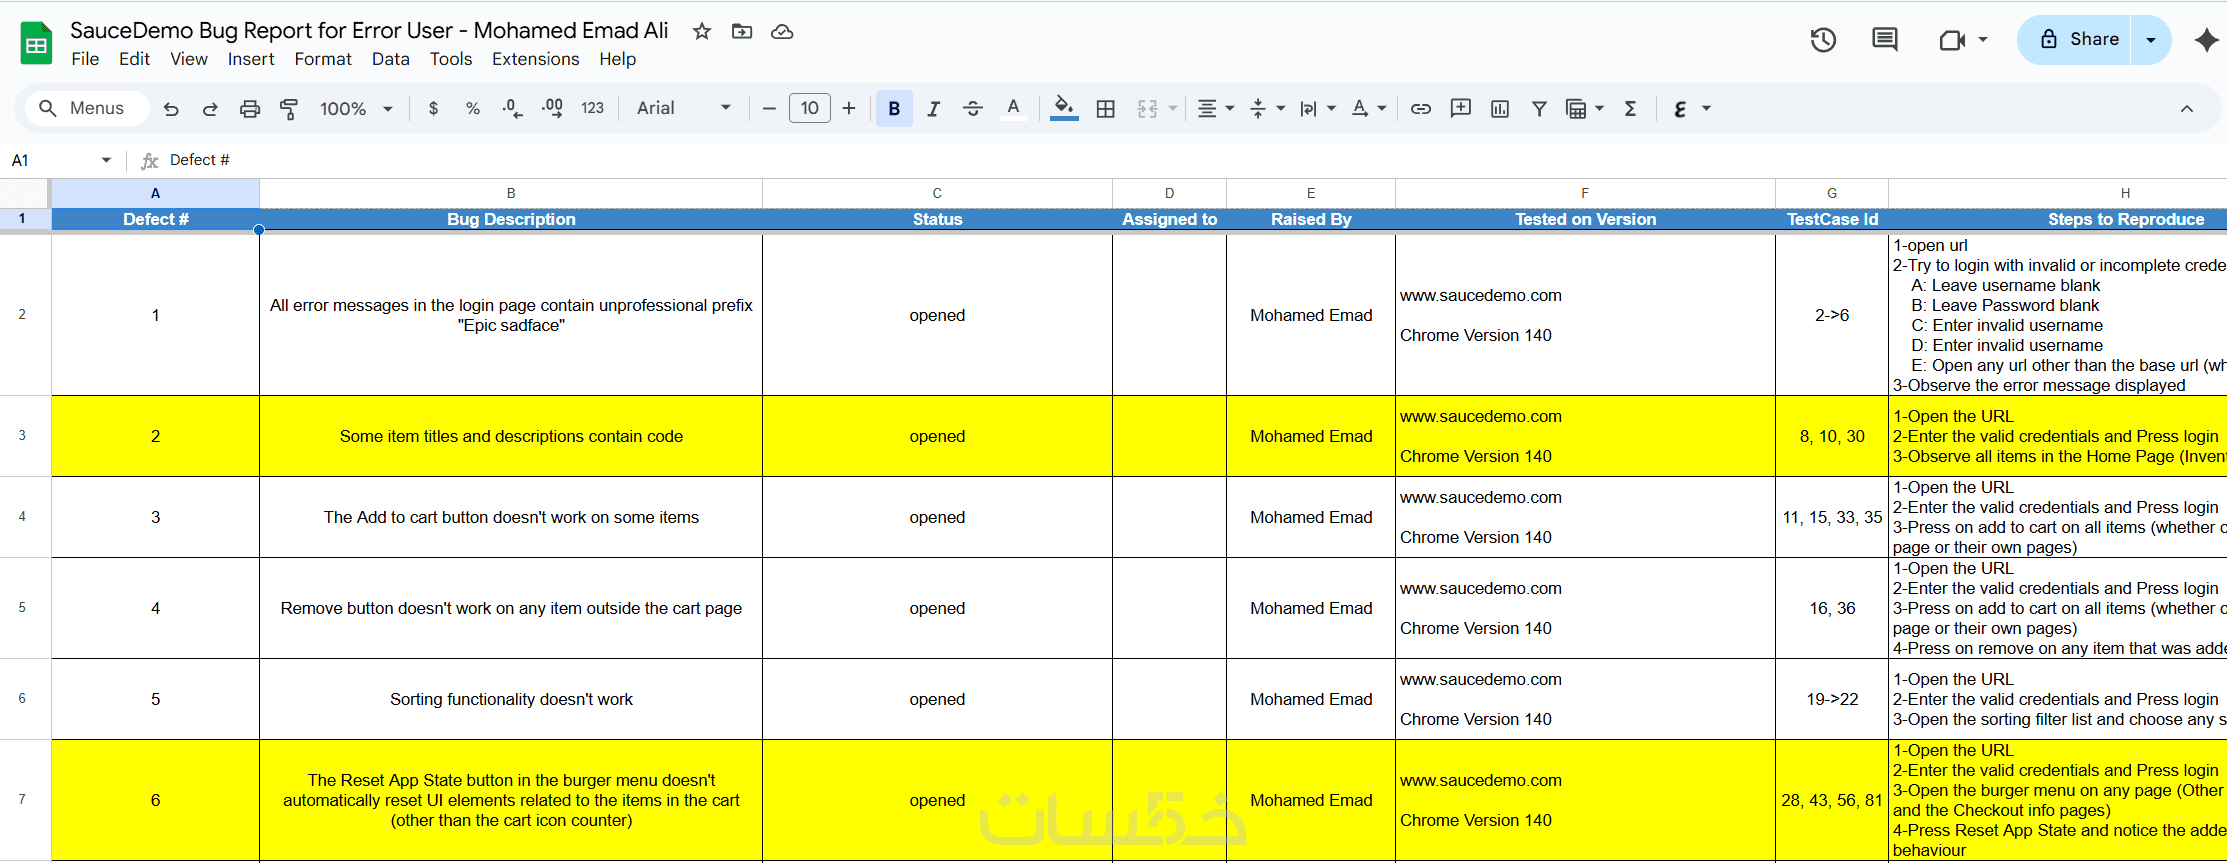Format as percent

(x=473, y=109)
